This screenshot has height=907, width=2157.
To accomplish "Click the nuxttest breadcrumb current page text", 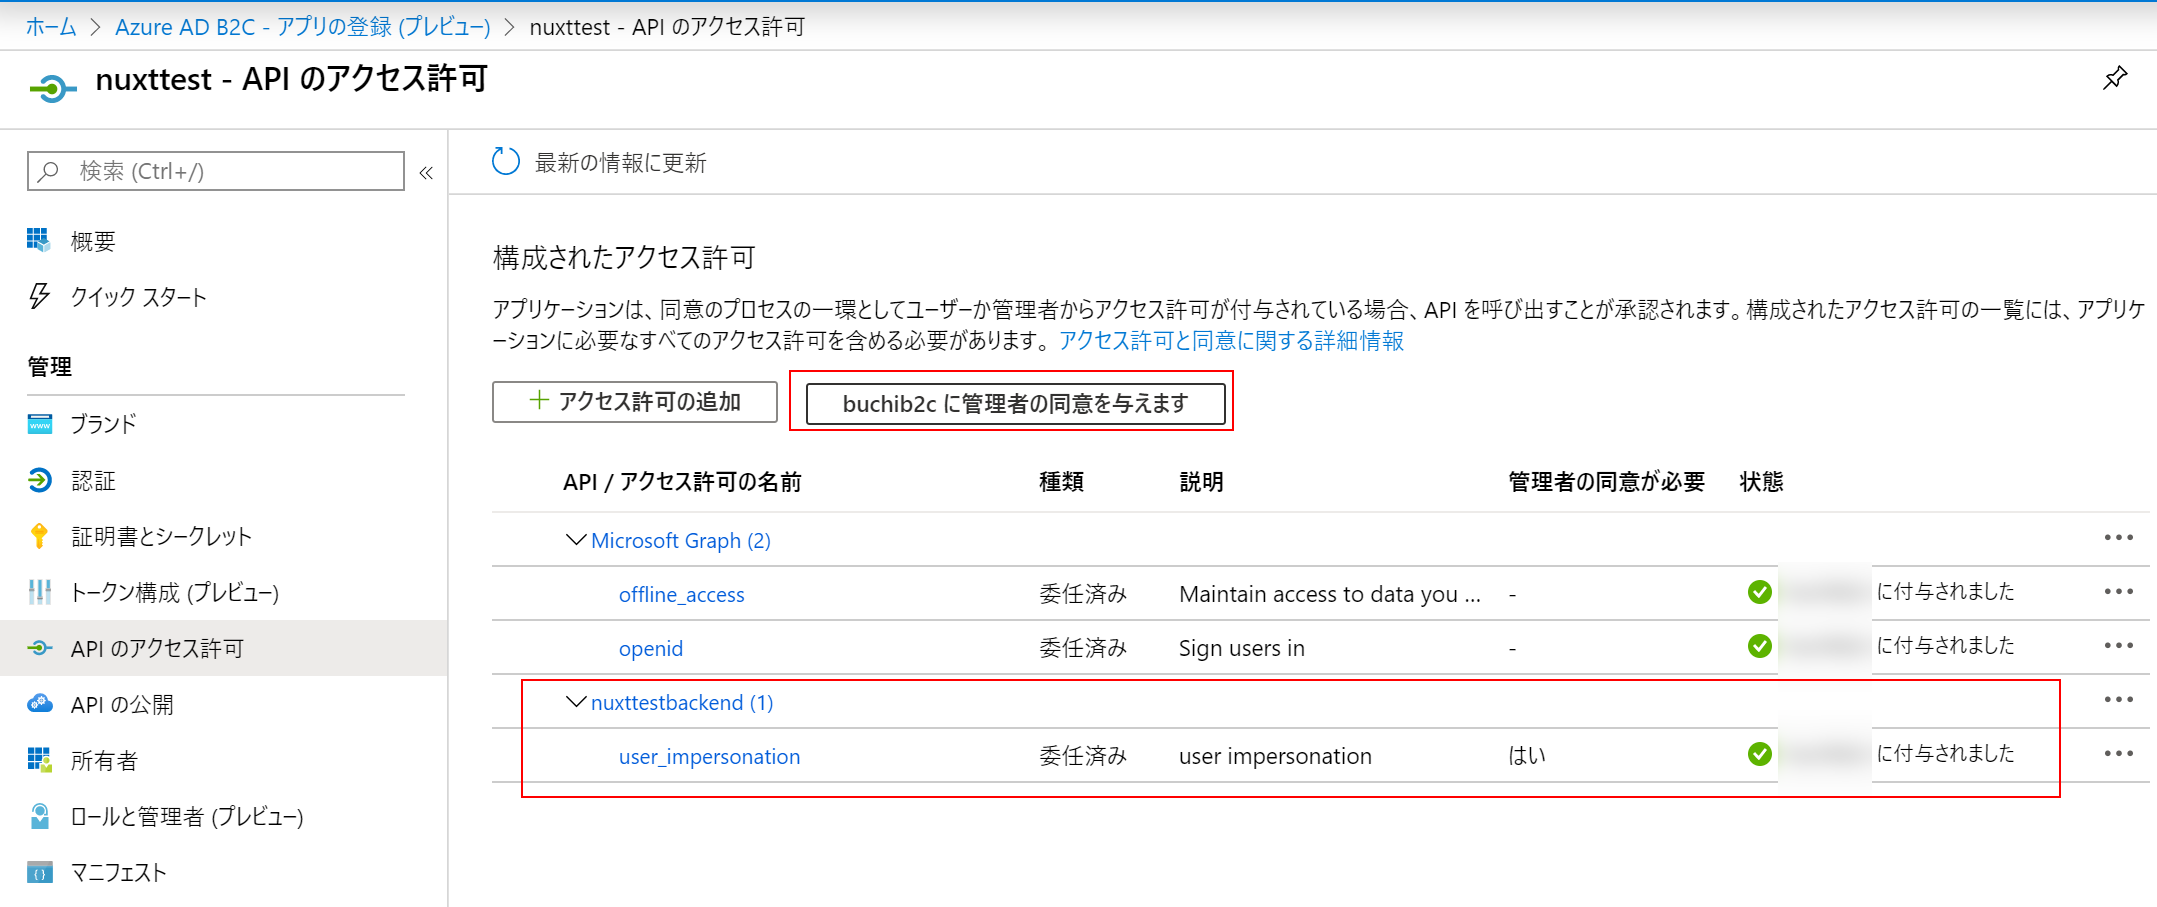I will click(x=667, y=27).
